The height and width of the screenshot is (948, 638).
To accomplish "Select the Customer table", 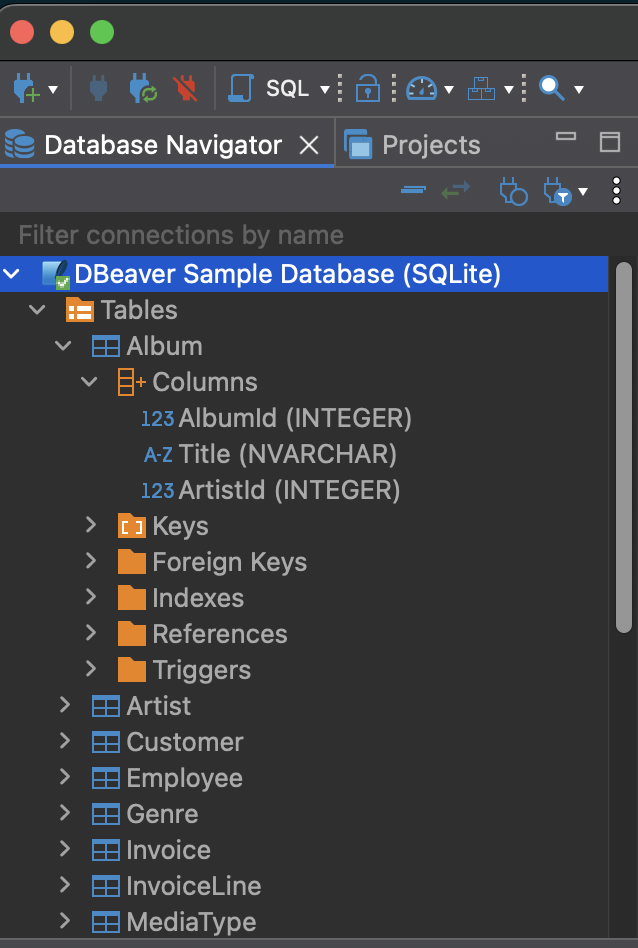I will click(184, 742).
